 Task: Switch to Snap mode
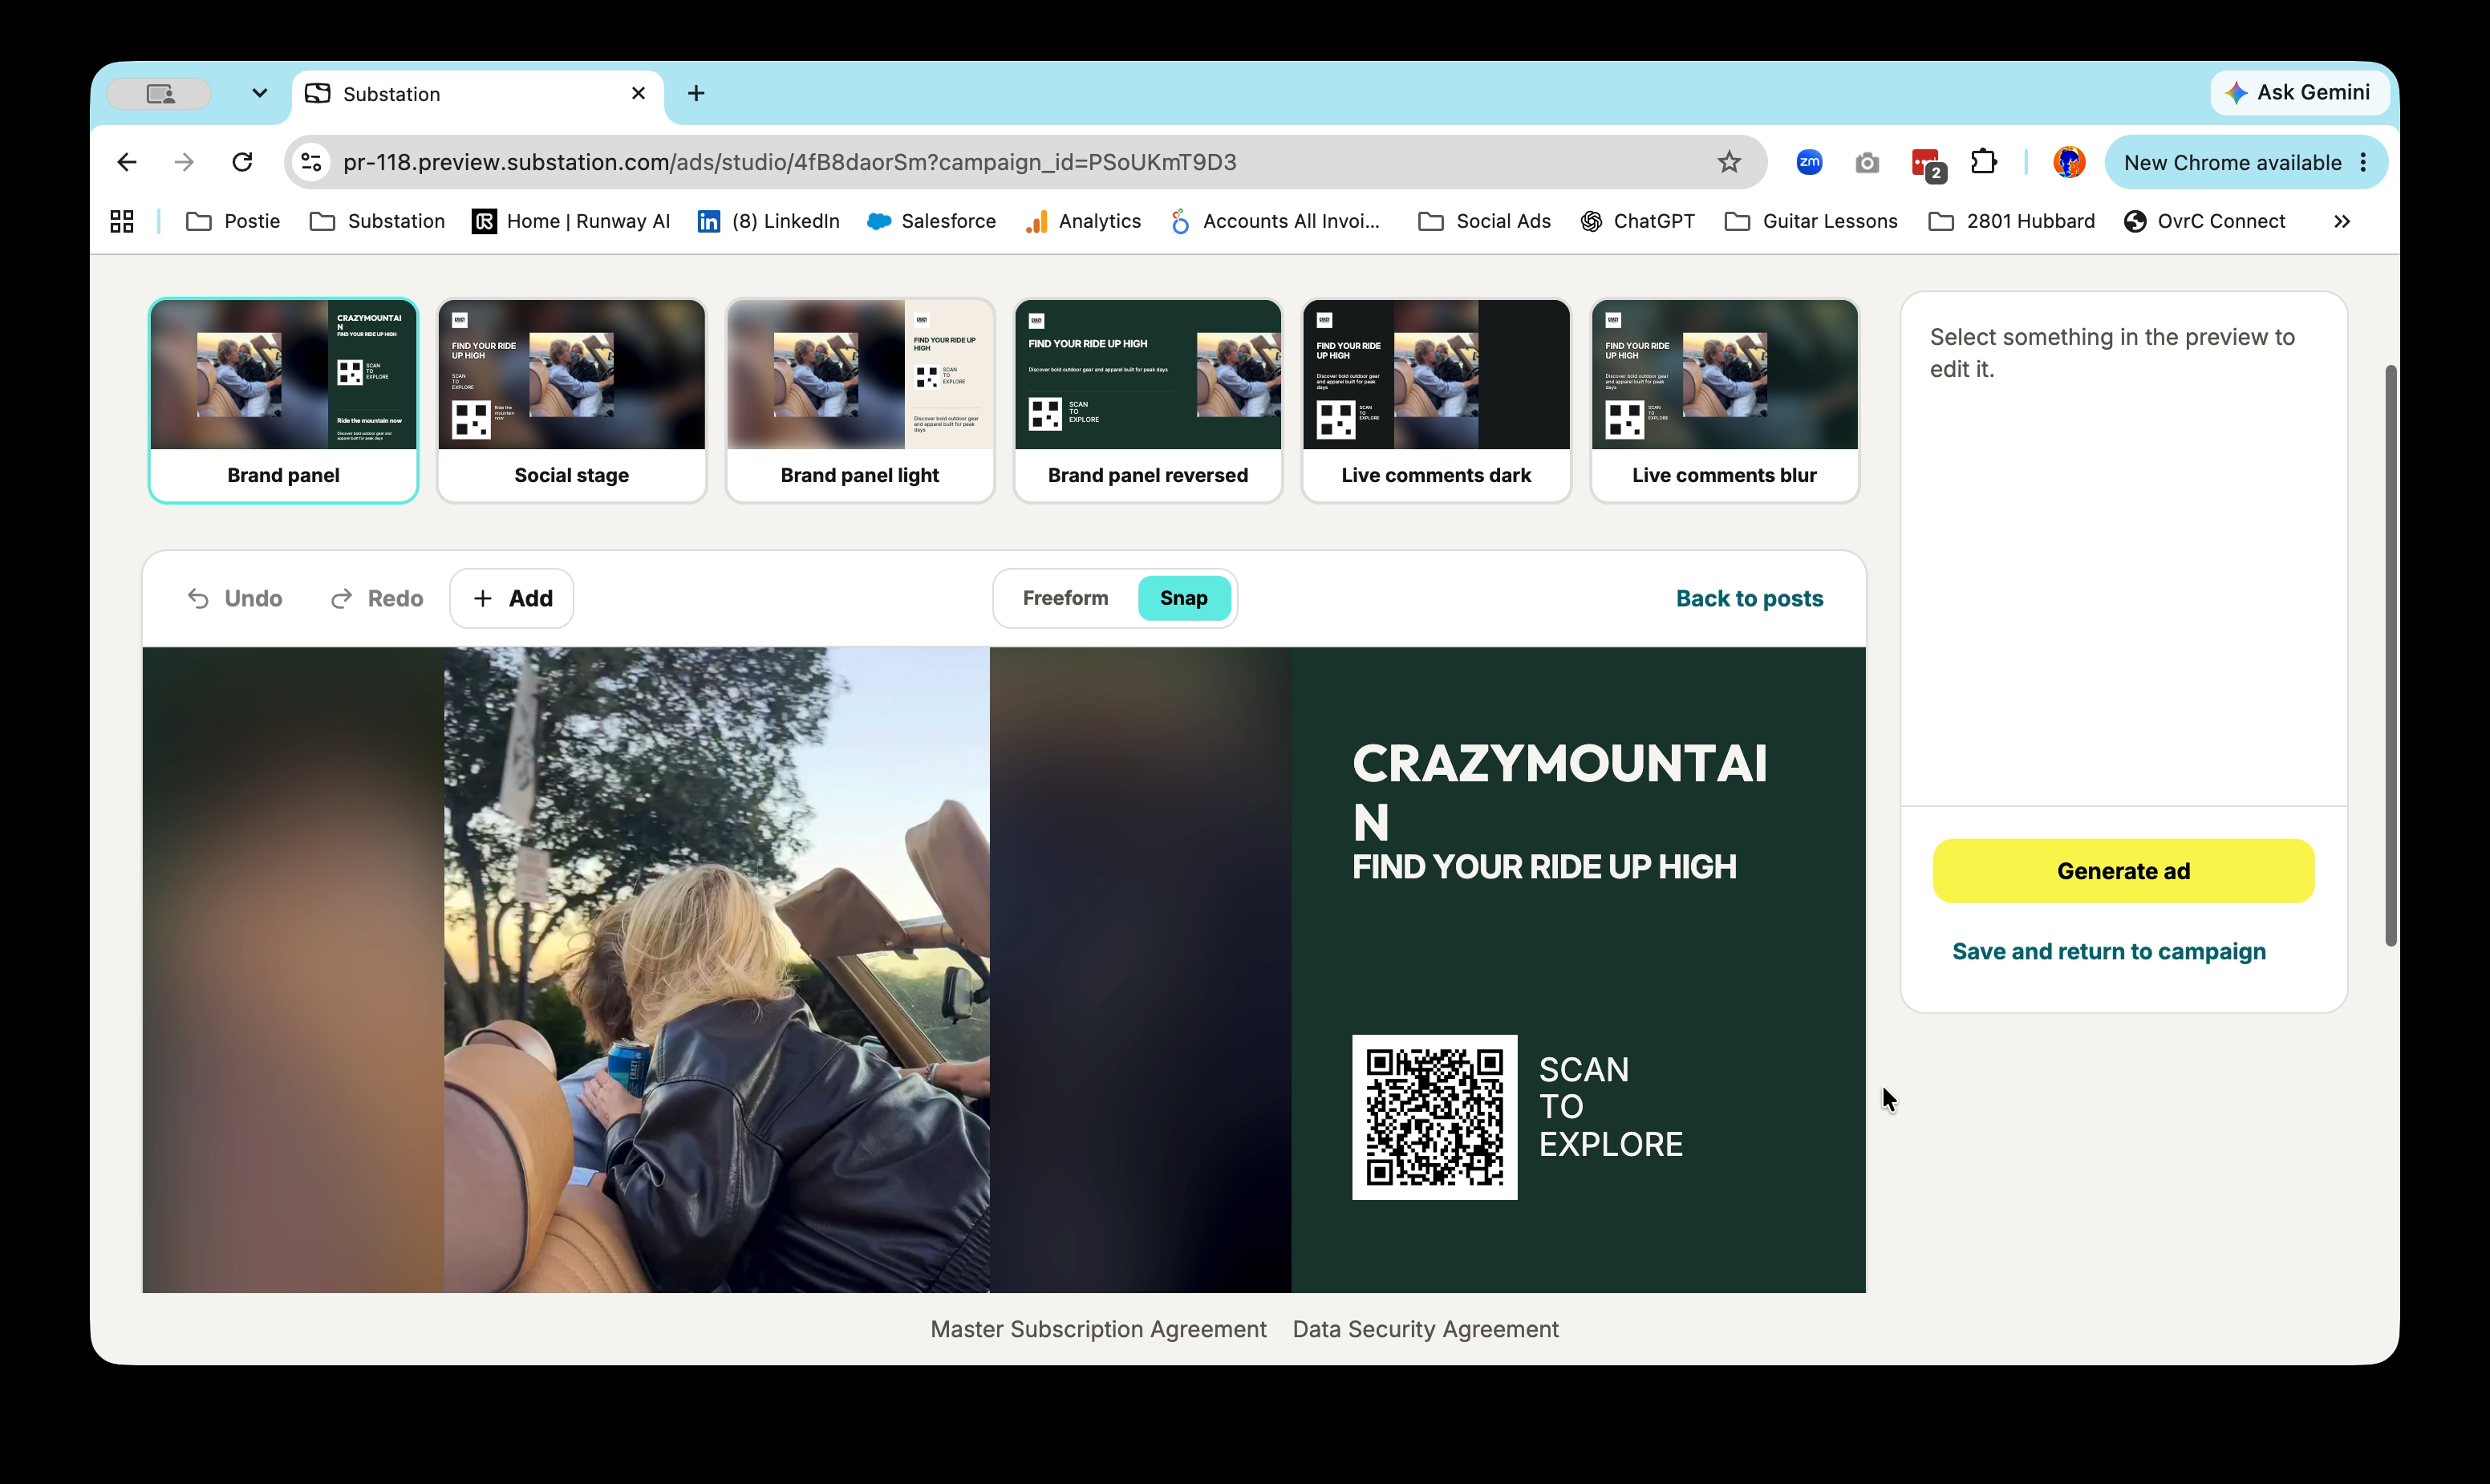click(1184, 598)
